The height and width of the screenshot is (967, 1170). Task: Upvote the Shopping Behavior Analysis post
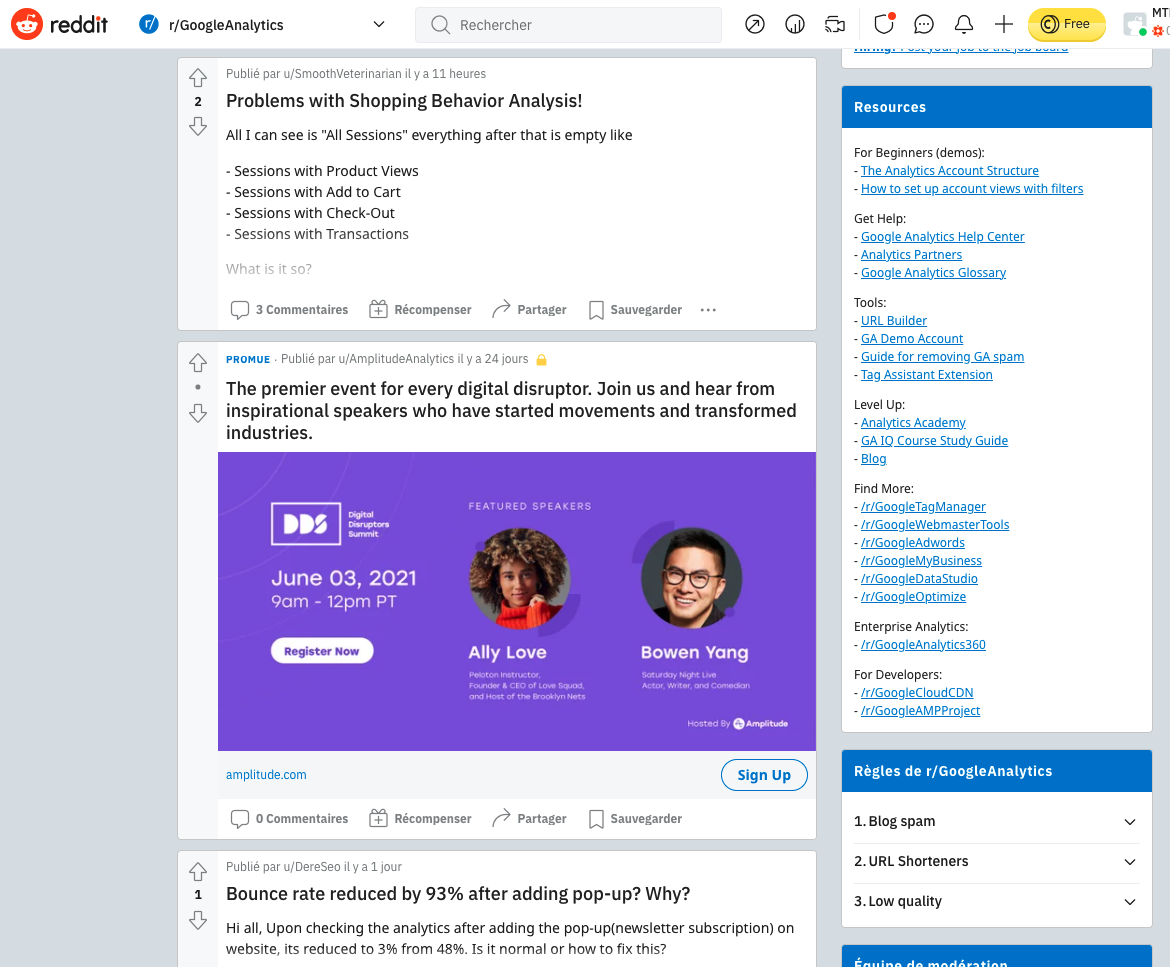(198, 78)
